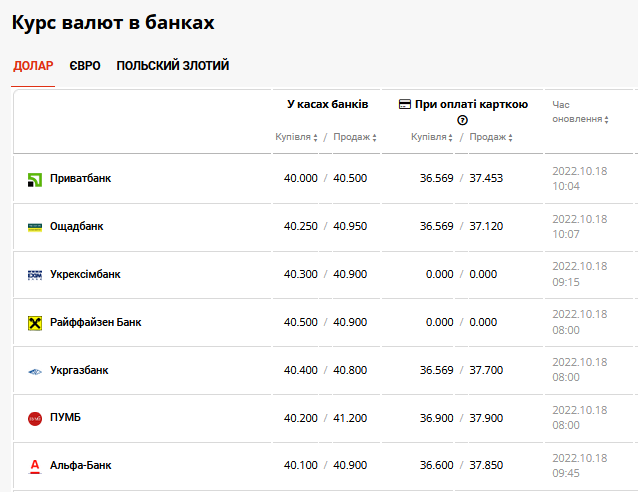
Task: Sort by card payment Купівля rate
Action: point(432,137)
